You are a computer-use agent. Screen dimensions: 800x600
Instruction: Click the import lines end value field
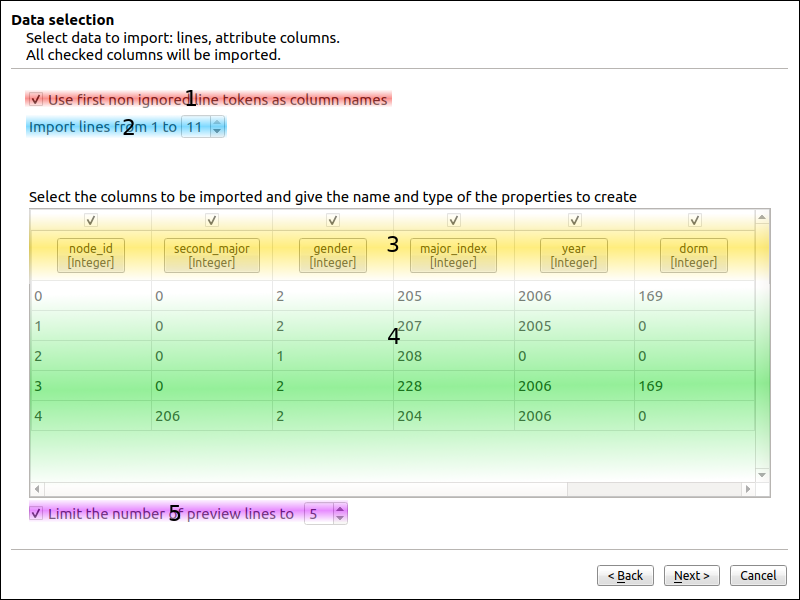point(195,127)
